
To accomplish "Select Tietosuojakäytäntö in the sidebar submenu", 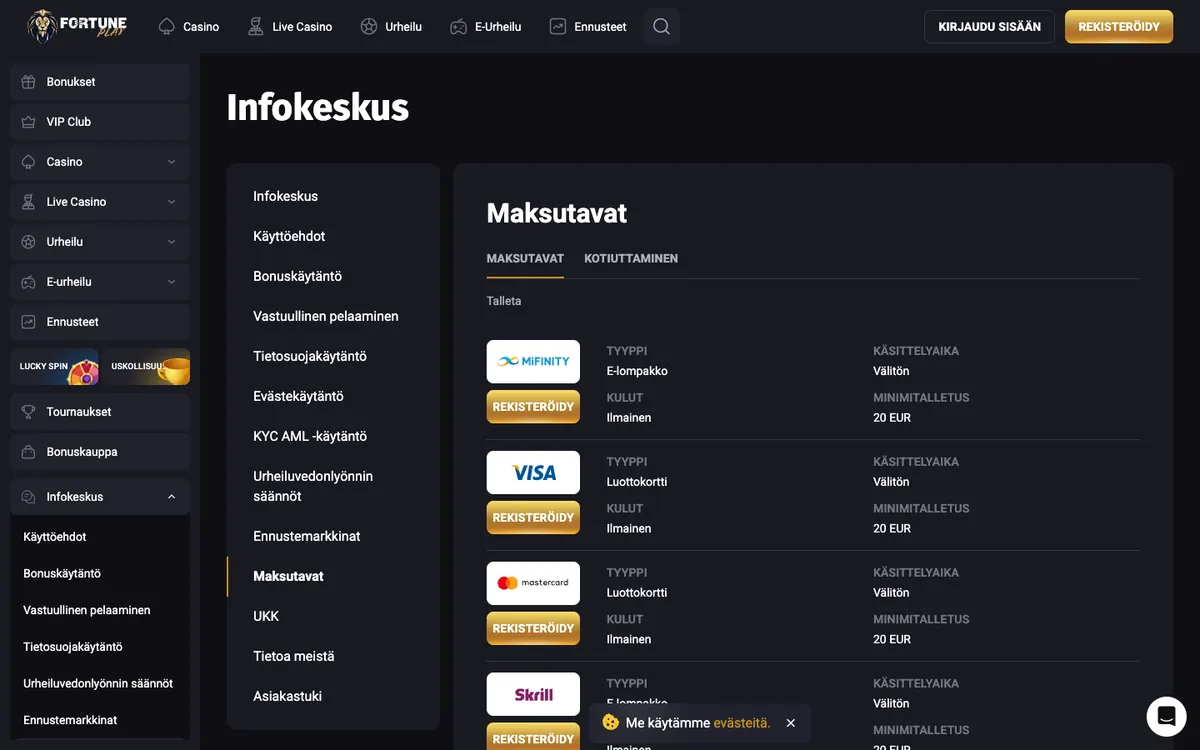I will pyautogui.click(x=73, y=647).
